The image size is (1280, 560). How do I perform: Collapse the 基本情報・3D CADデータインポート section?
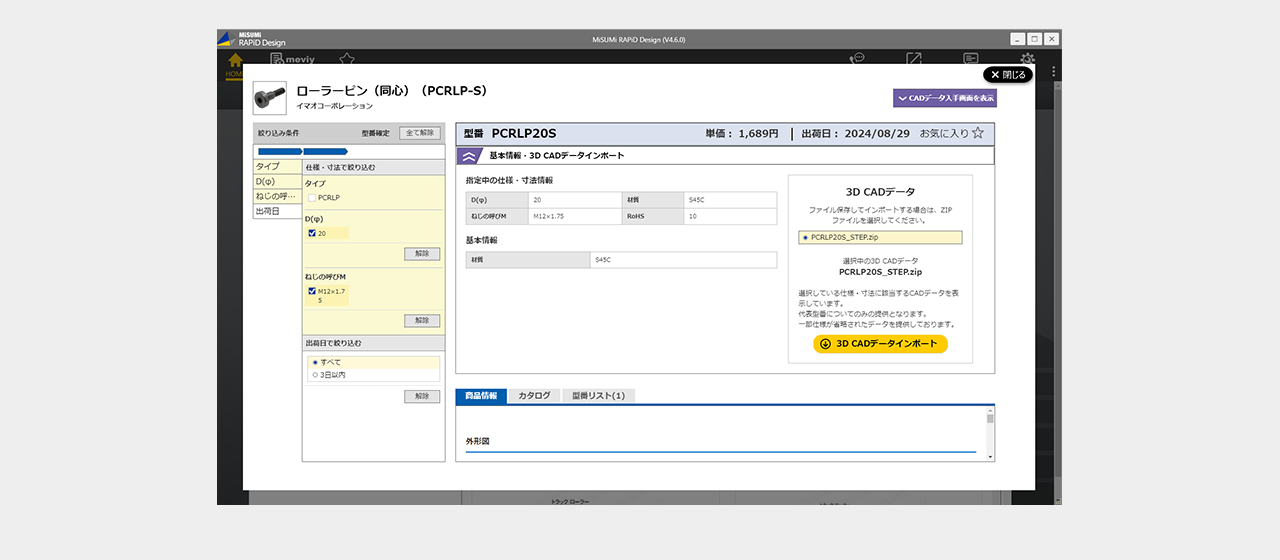[469, 156]
